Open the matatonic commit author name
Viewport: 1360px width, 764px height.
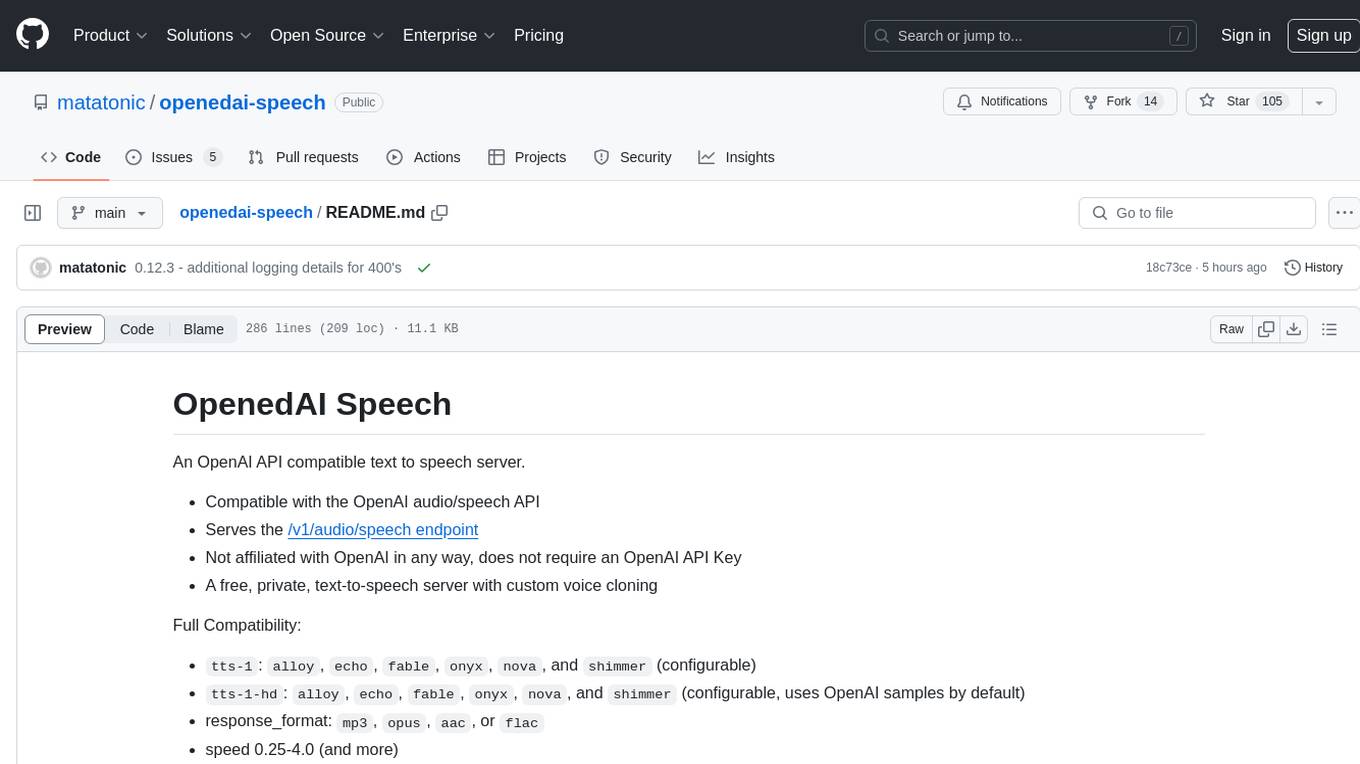(x=93, y=268)
